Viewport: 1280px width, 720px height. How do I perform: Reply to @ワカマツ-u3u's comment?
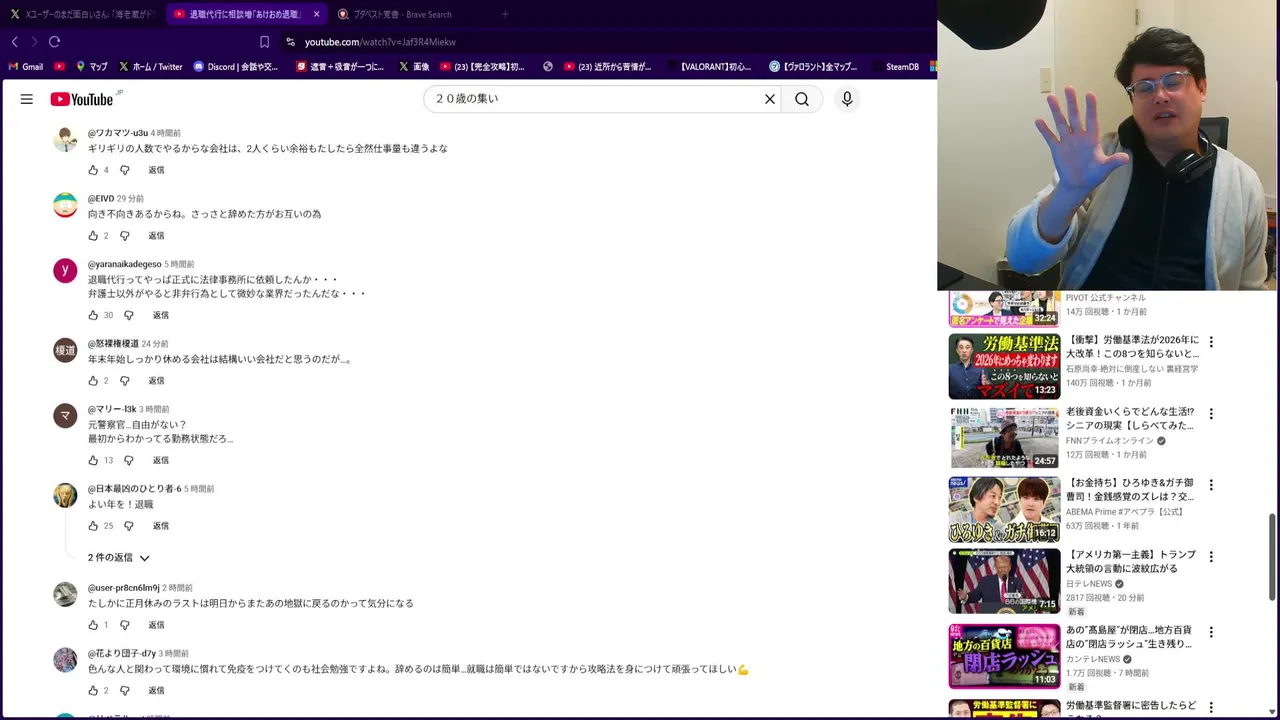(x=156, y=170)
